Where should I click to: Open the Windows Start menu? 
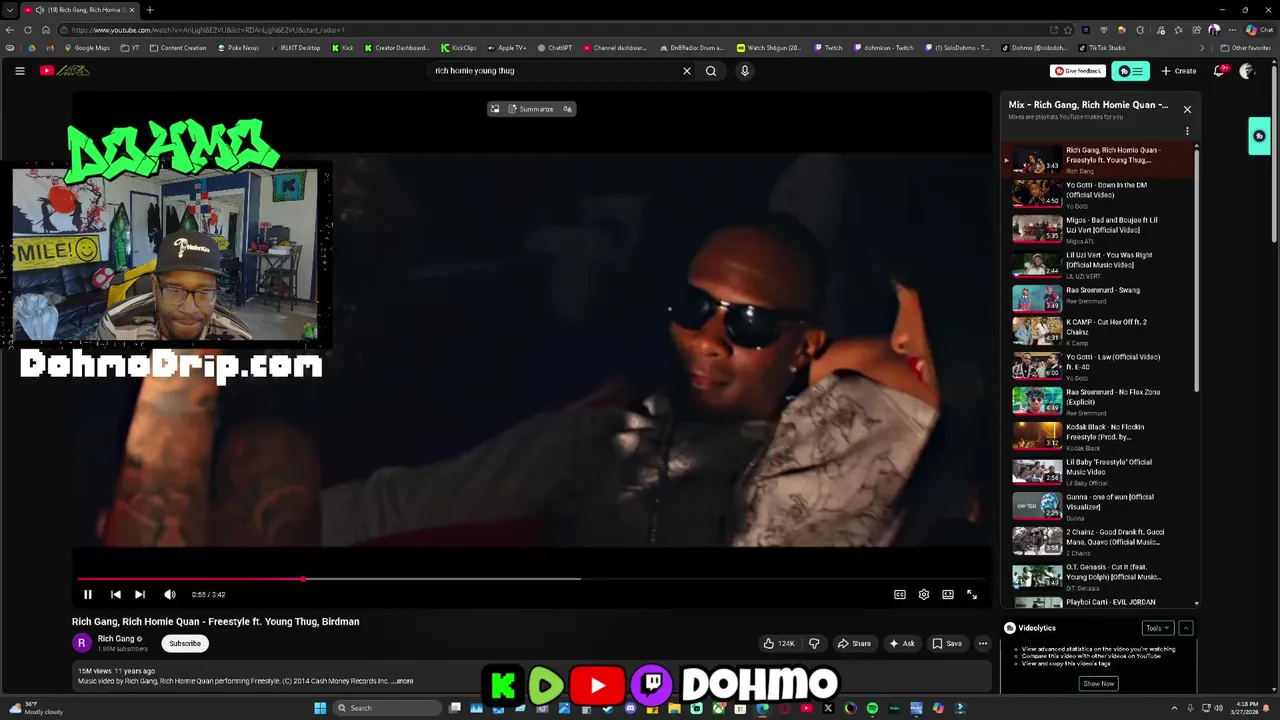[320, 708]
